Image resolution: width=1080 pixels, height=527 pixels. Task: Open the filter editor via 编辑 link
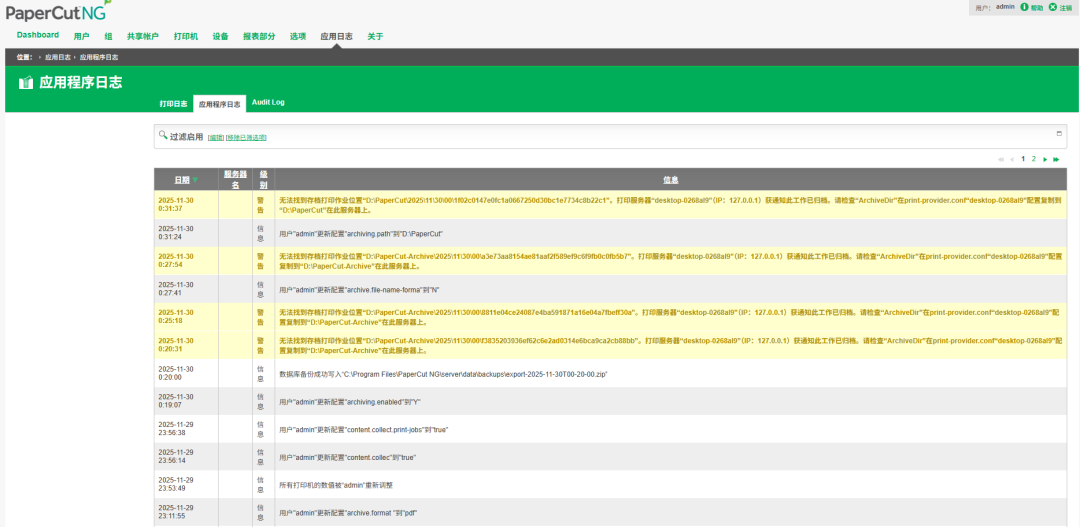(215, 137)
